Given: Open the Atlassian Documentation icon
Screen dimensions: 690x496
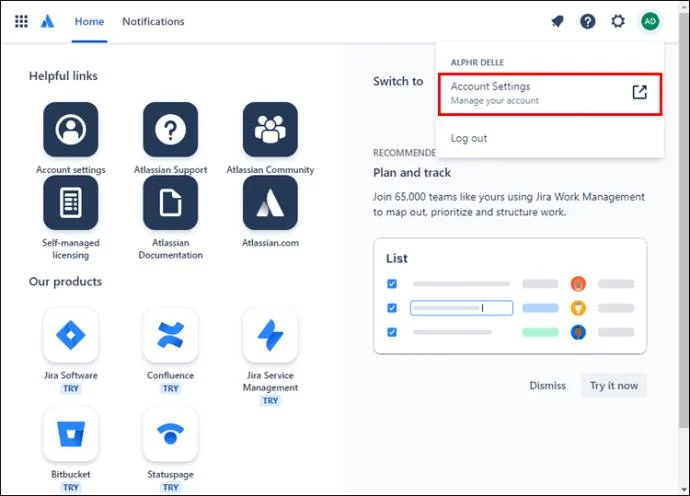Looking at the screenshot, I should tap(170, 202).
